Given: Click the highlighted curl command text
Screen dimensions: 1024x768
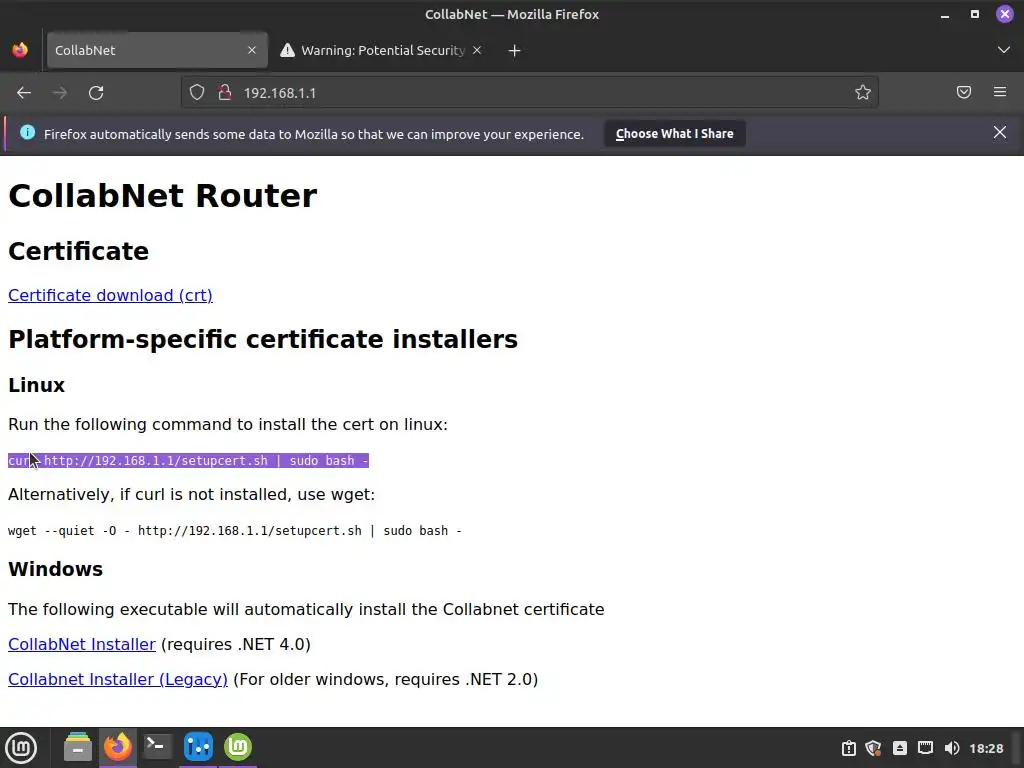Looking at the screenshot, I should click(189, 461).
